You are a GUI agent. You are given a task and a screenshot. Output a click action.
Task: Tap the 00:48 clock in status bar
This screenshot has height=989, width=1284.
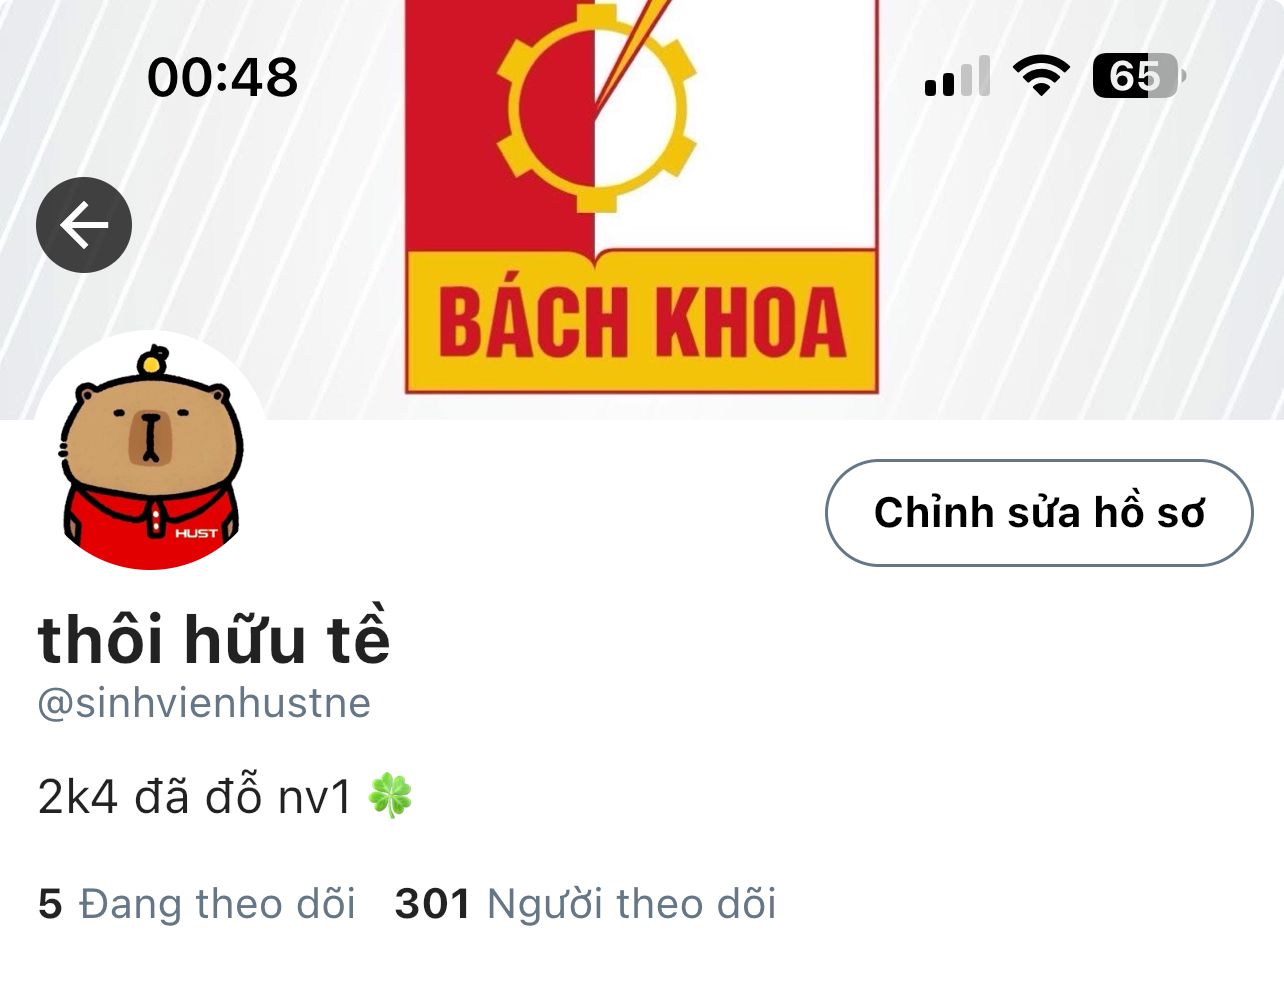[x=222, y=77]
